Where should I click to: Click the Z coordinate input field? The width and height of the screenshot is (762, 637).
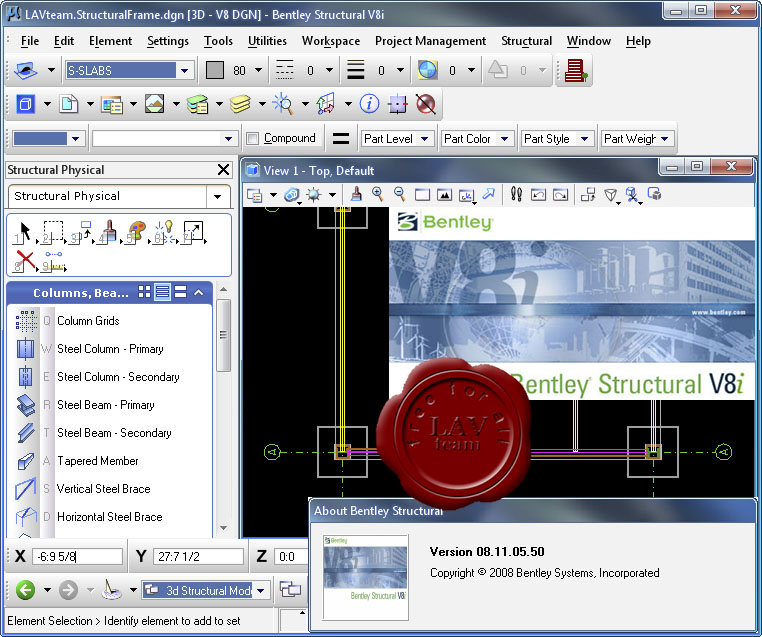coord(291,556)
